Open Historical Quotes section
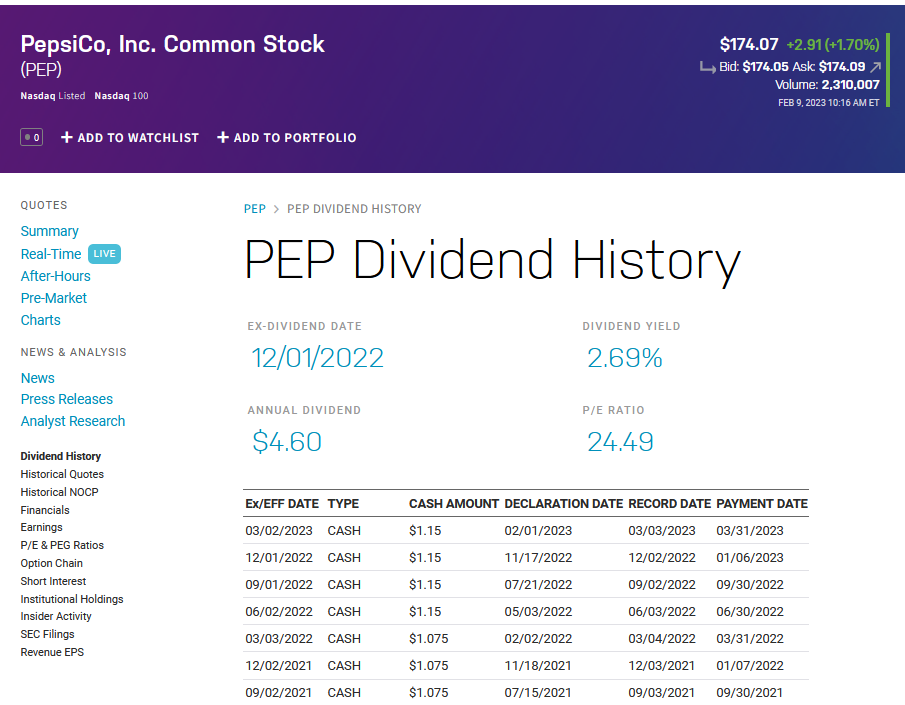Viewport: 905px width, 705px height. pos(62,474)
